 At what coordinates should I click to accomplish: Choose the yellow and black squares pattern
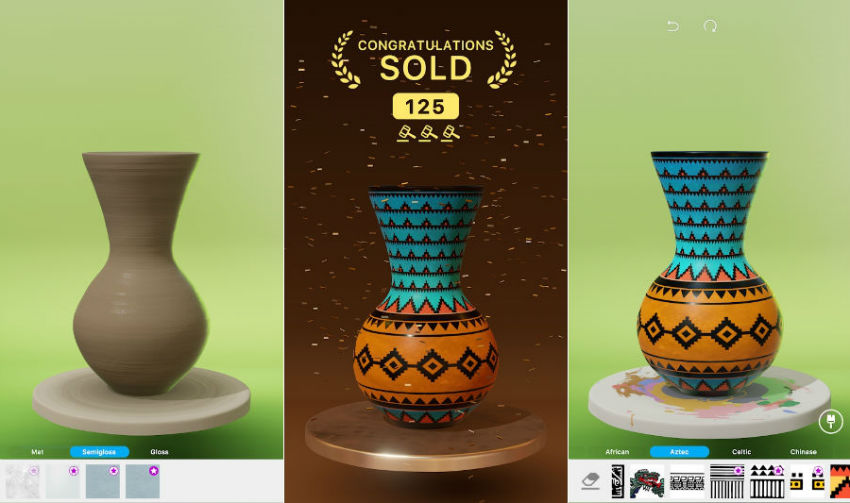click(807, 481)
